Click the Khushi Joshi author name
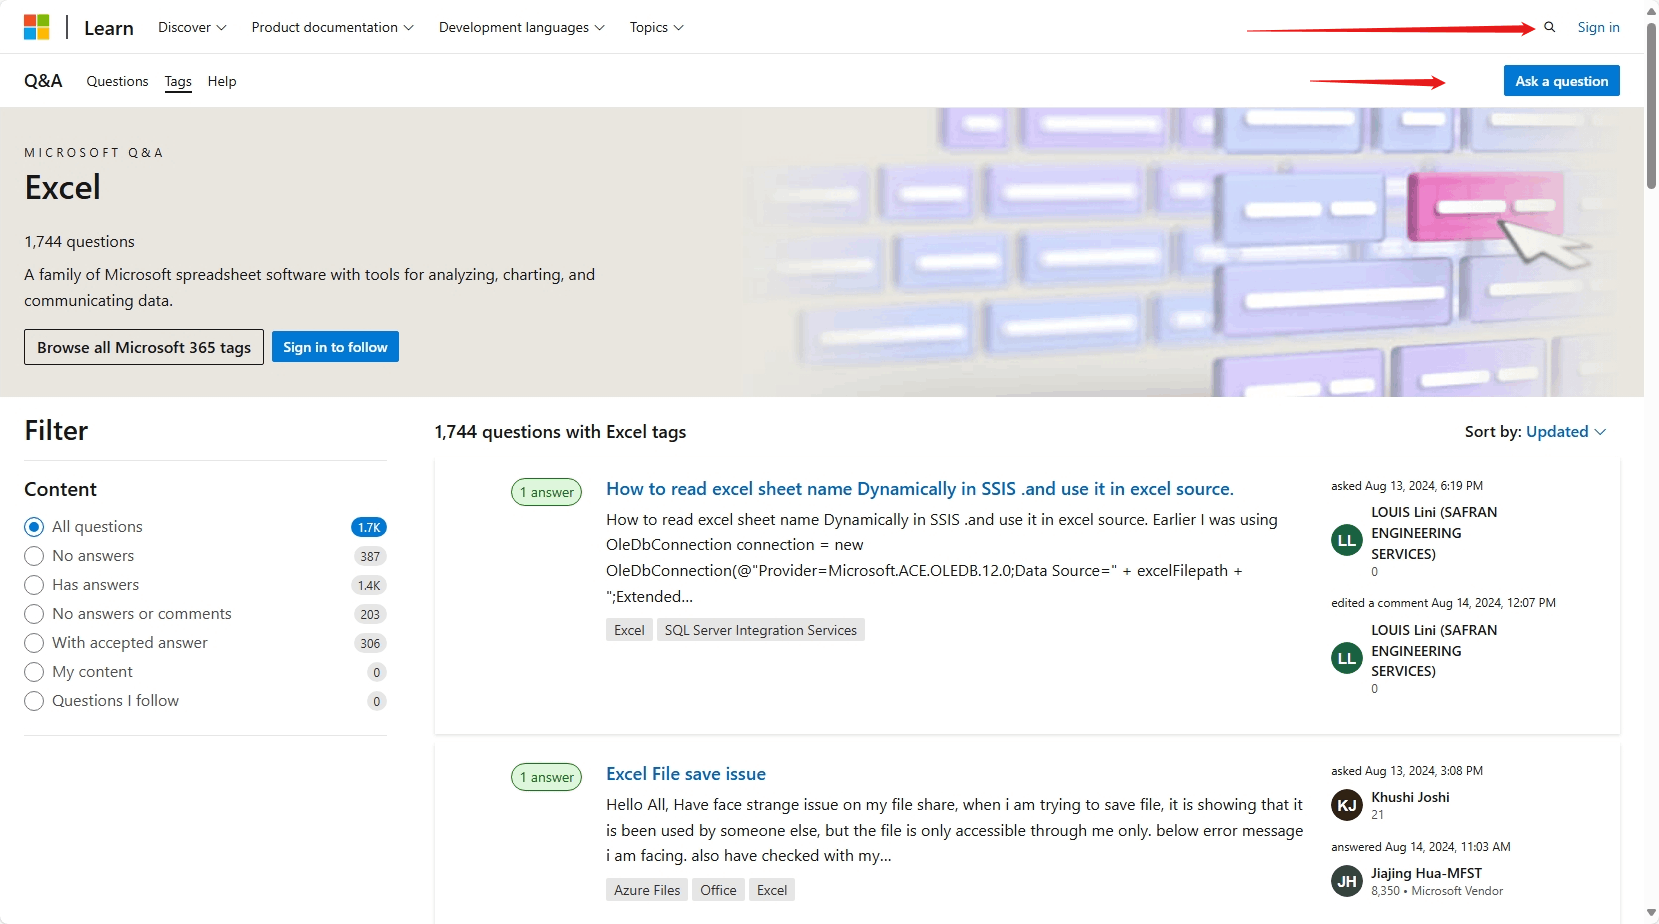Image resolution: width=1659 pixels, height=924 pixels. 1410,797
